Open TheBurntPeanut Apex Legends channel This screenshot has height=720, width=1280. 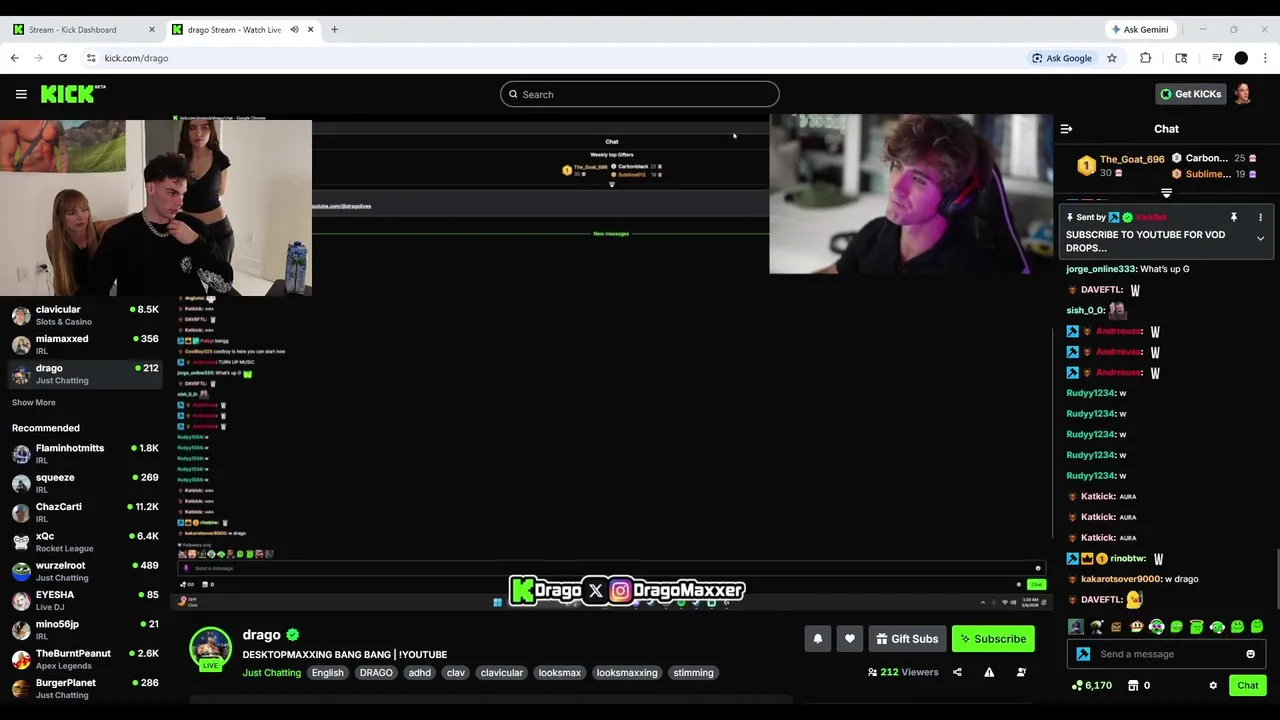point(85,659)
